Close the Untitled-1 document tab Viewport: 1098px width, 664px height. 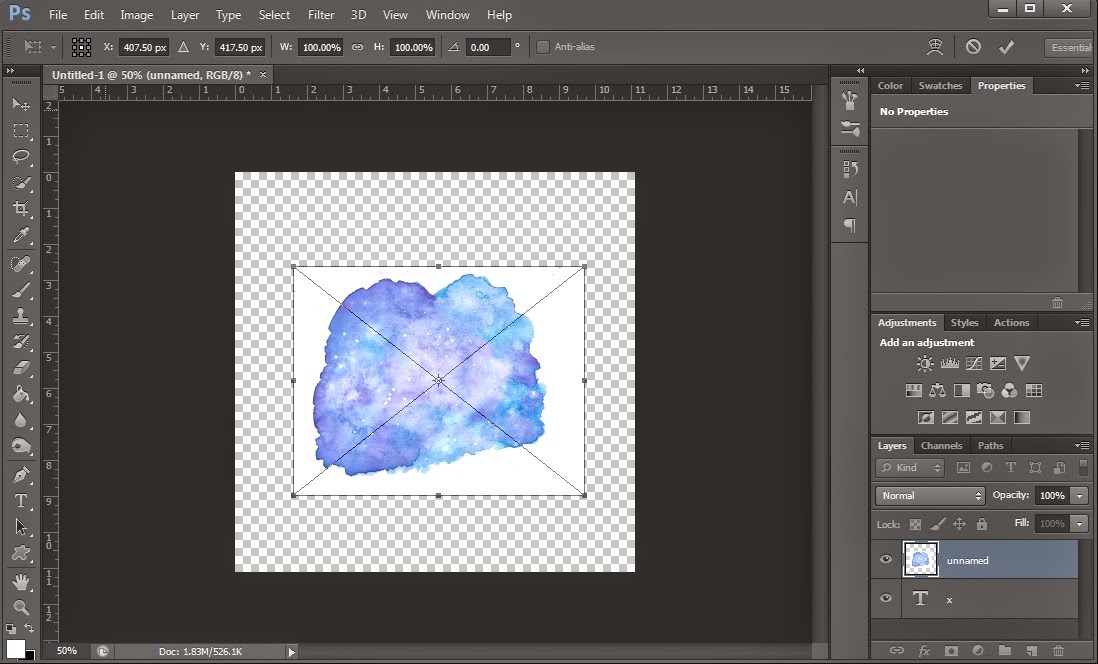tap(263, 74)
